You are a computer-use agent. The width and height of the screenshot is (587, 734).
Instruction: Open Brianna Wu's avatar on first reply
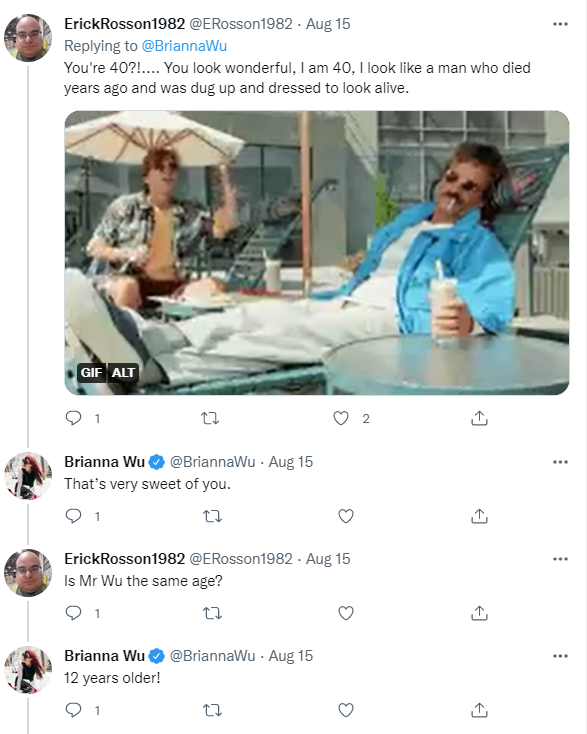click(x=28, y=476)
